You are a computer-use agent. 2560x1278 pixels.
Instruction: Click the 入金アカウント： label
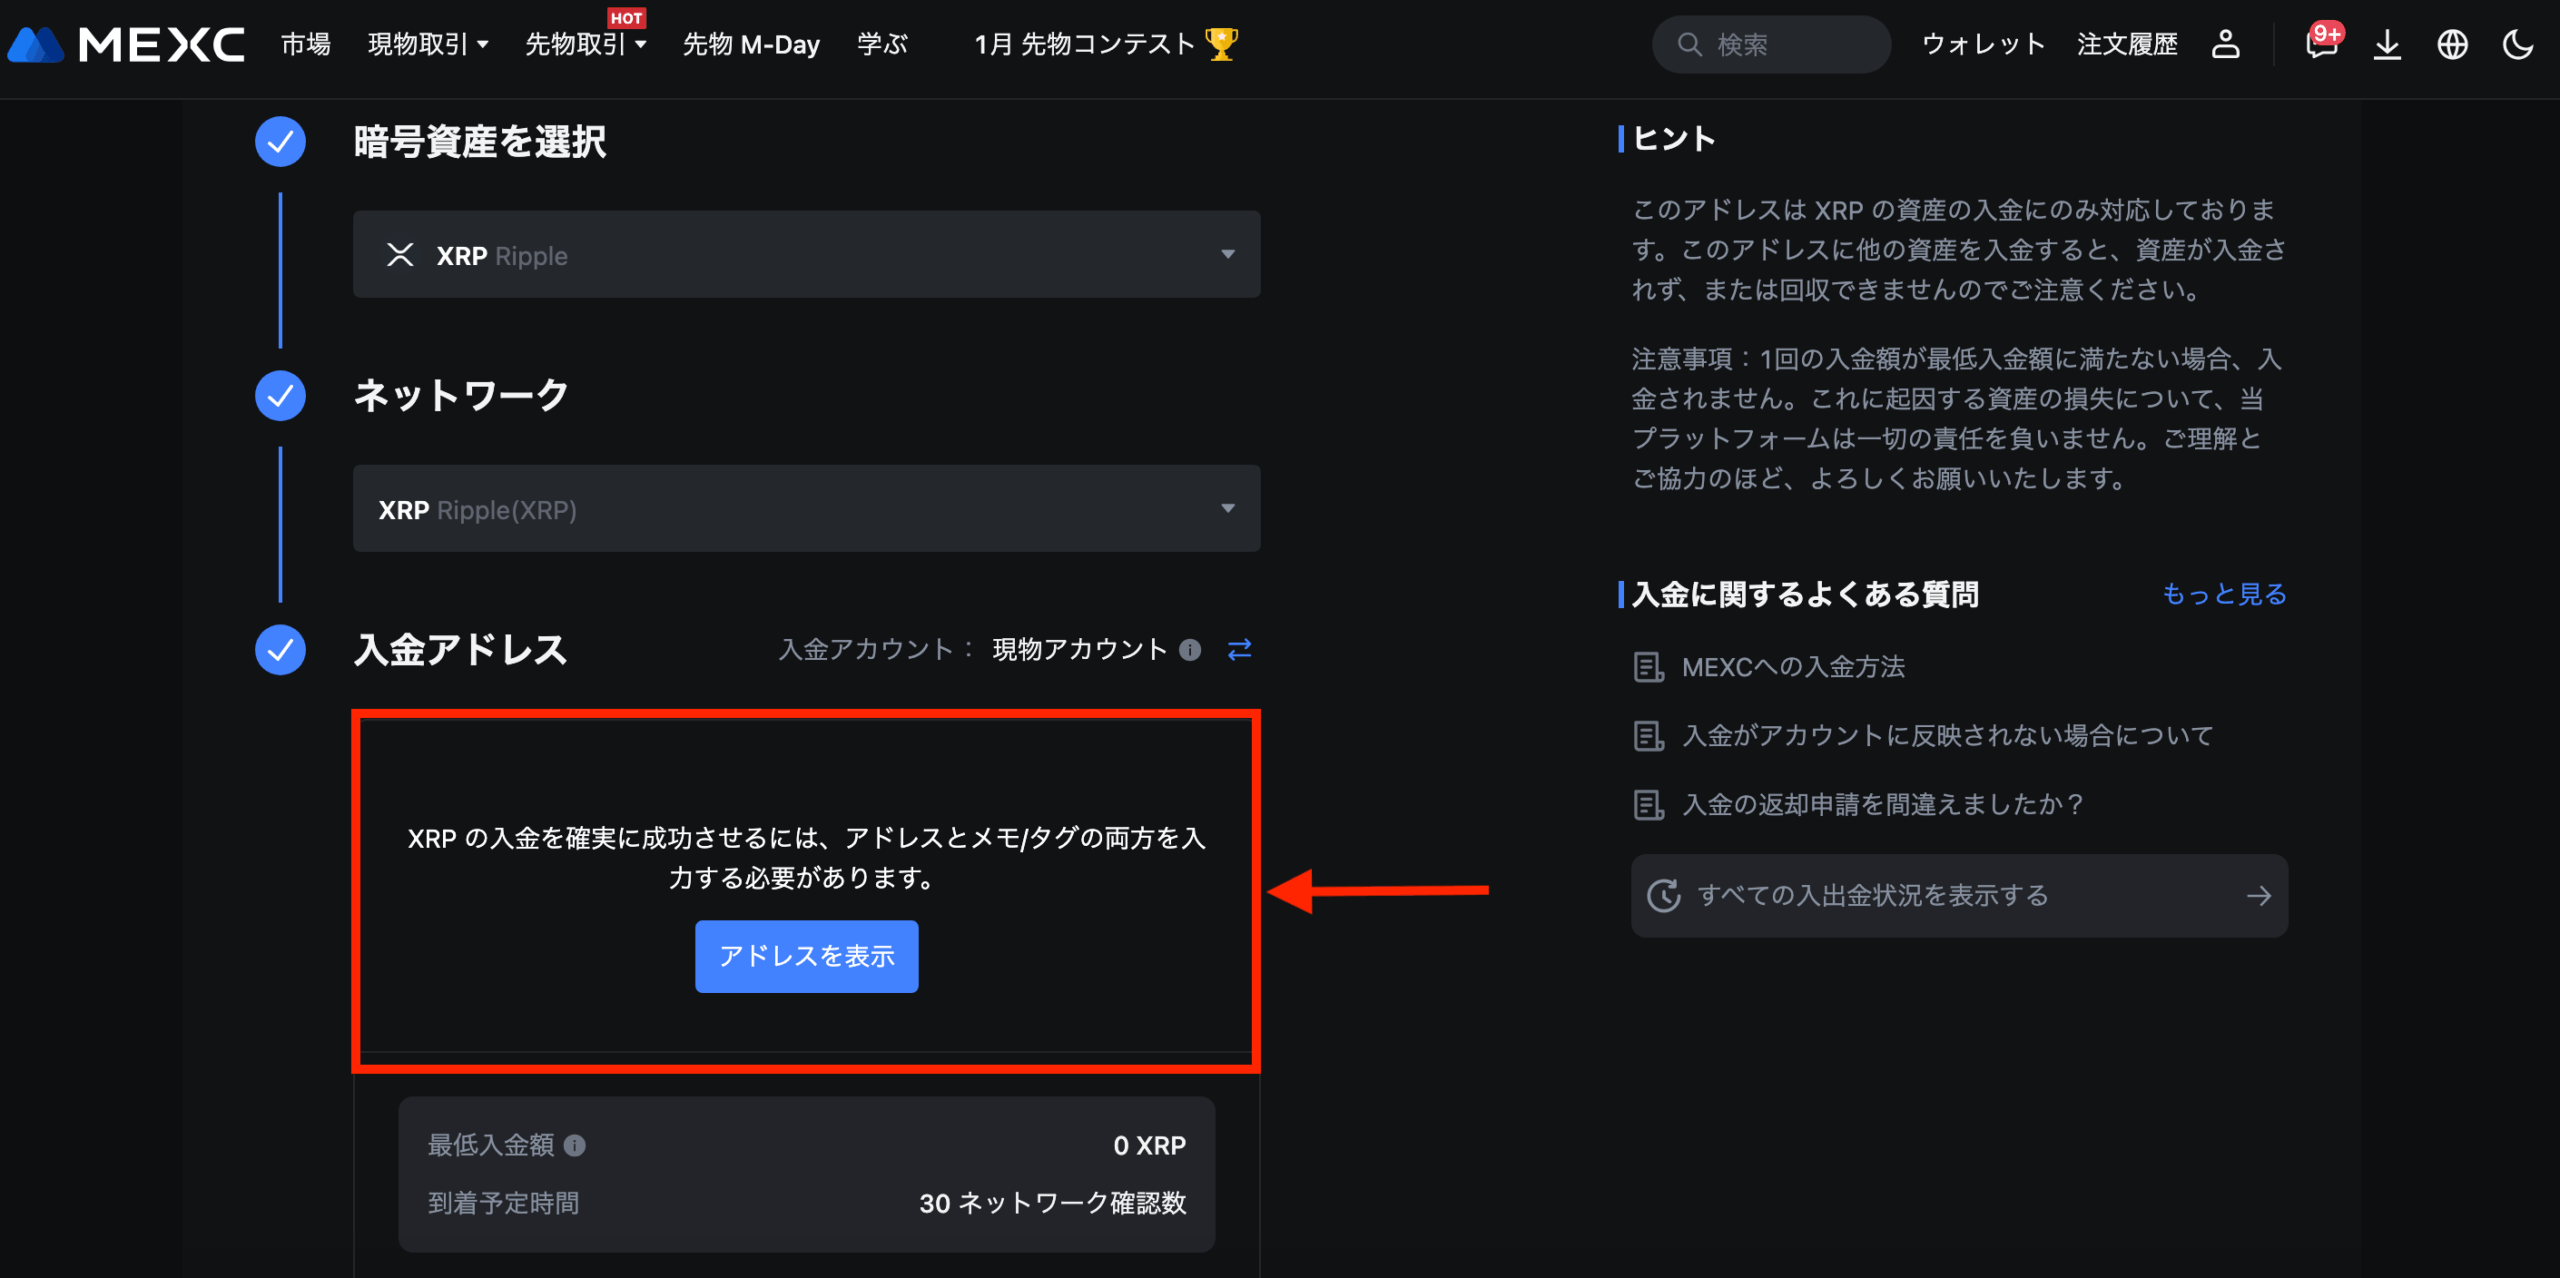(x=876, y=650)
